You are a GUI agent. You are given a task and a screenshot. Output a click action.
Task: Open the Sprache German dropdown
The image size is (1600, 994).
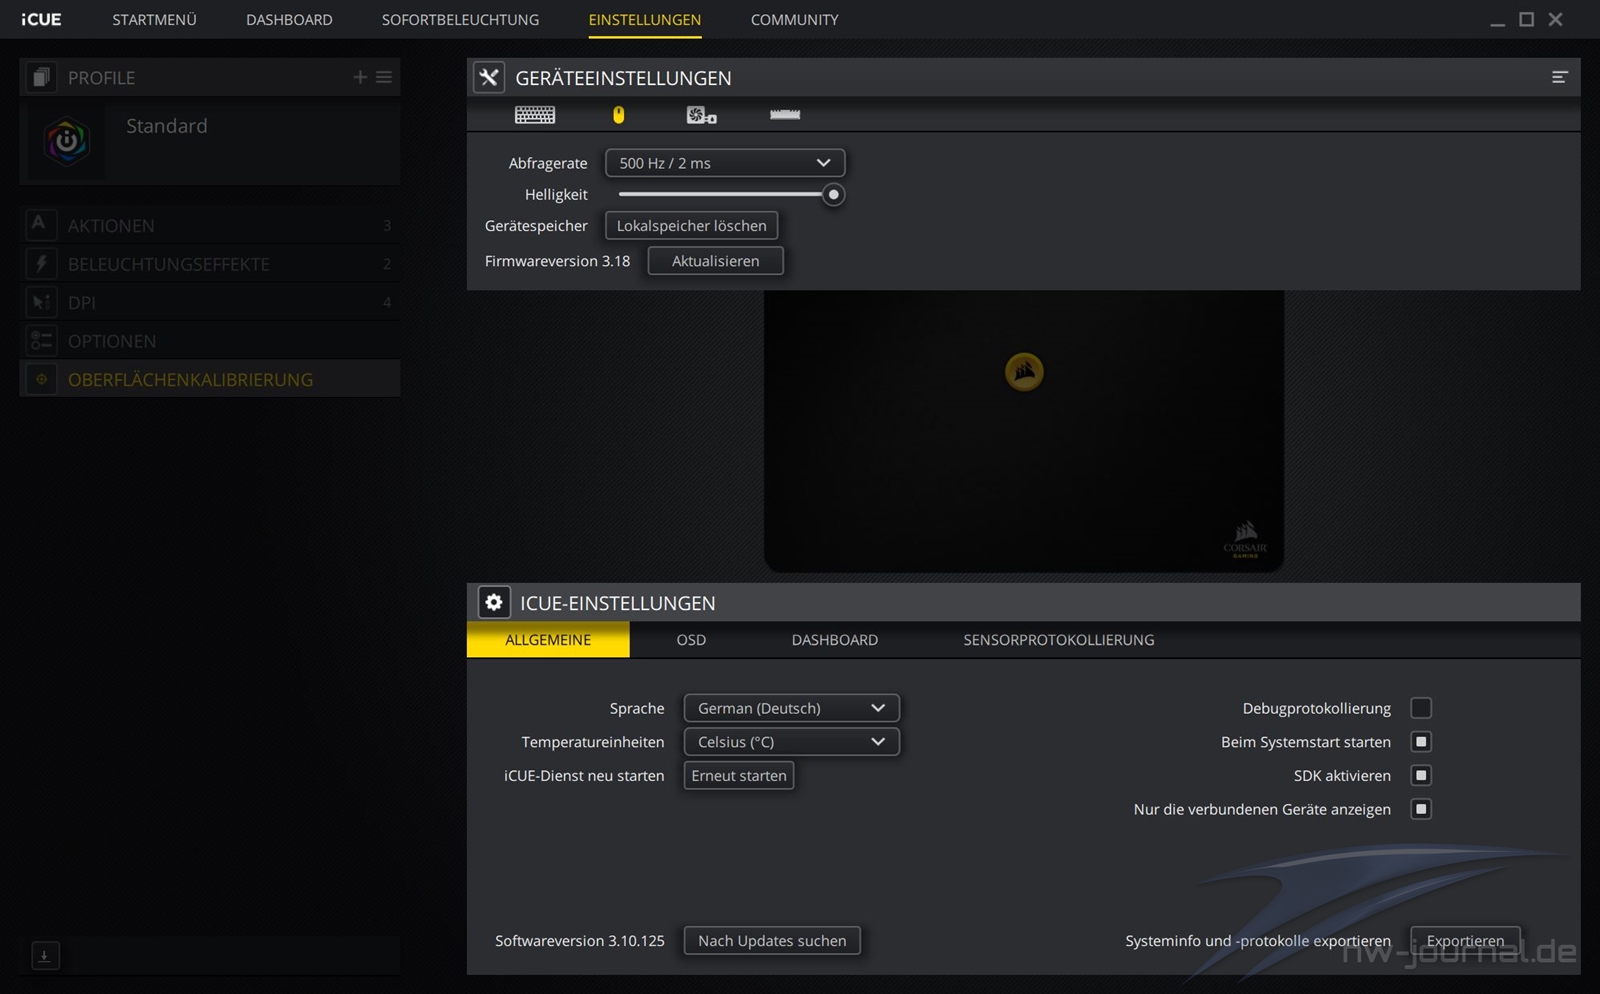pos(791,708)
